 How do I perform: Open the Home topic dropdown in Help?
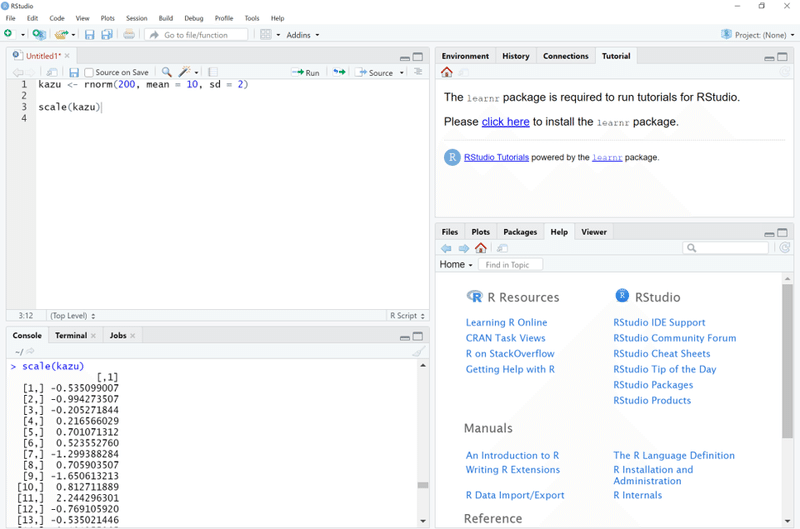pos(456,264)
